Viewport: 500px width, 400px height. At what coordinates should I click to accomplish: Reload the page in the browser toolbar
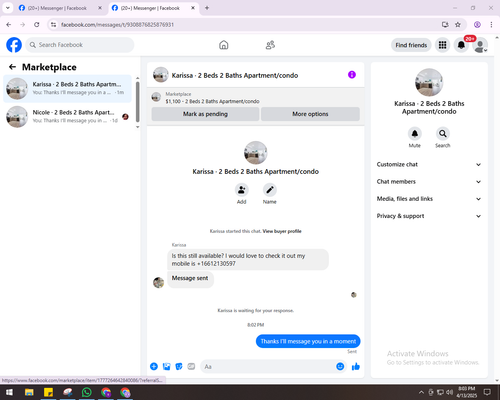tap(37, 24)
